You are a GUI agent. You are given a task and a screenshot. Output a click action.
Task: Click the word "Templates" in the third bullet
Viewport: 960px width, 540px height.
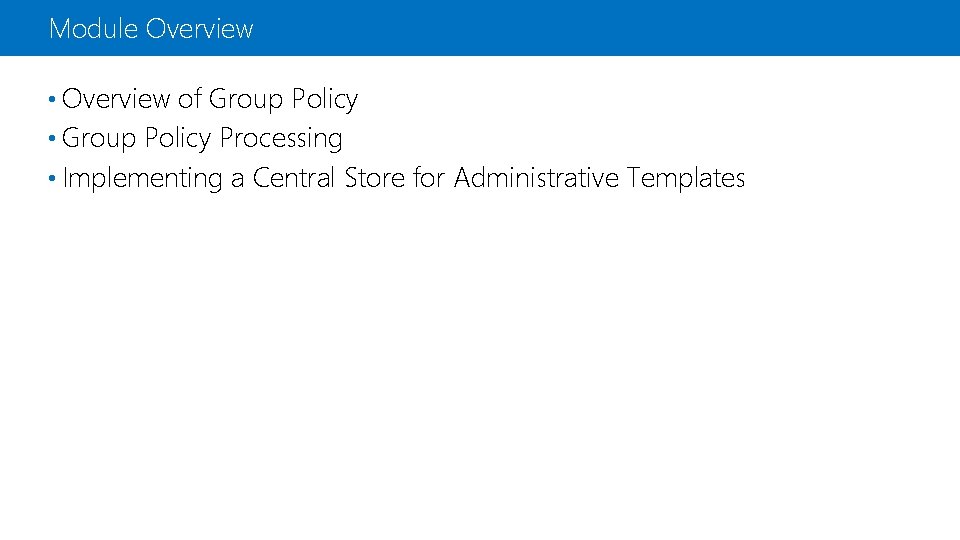(x=686, y=179)
